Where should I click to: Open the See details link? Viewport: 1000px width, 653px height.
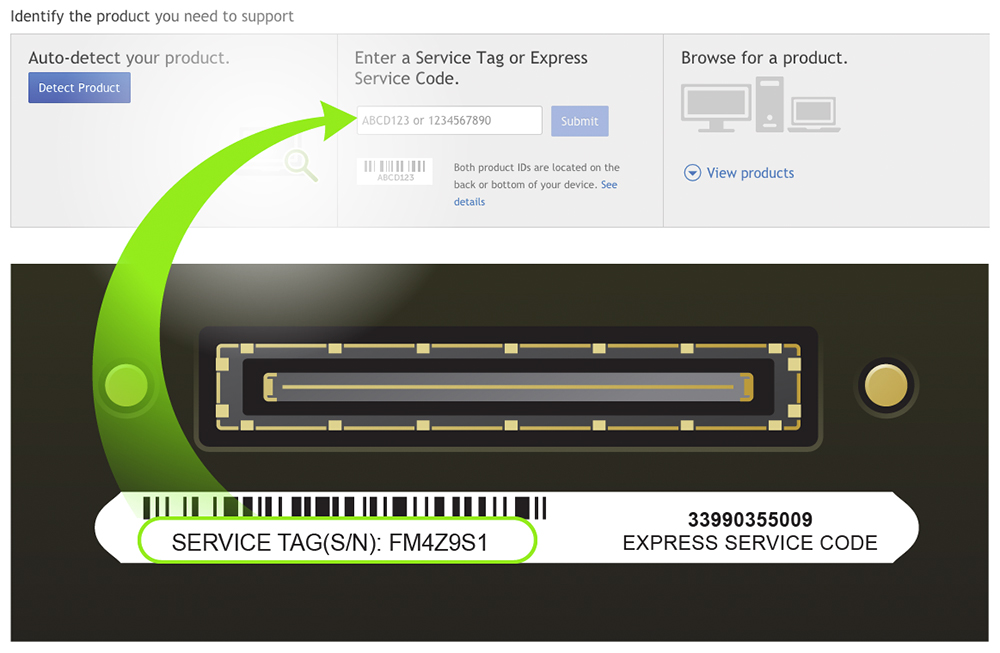tap(469, 201)
